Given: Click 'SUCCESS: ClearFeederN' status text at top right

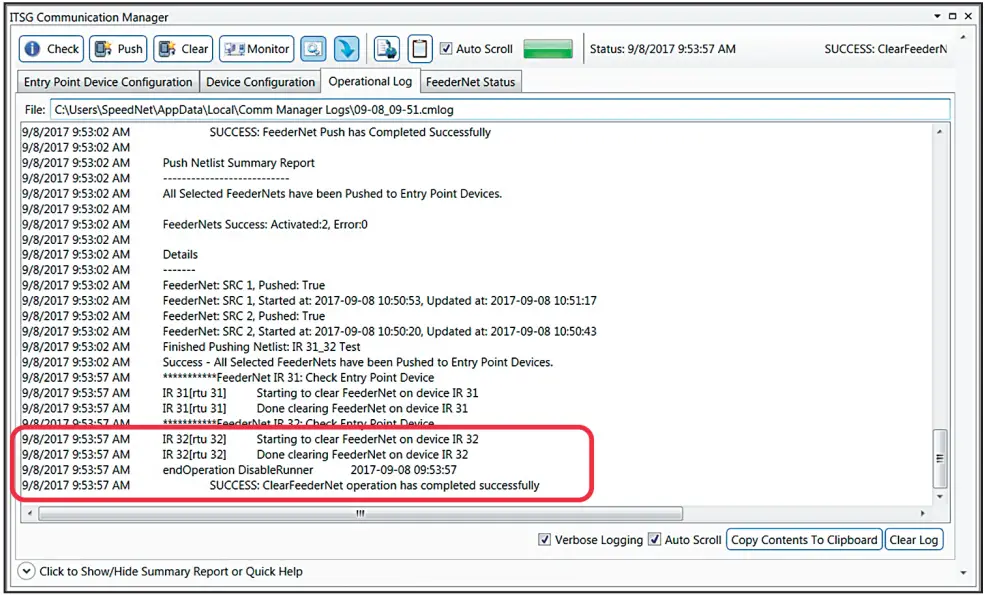Looking at the screenshot, I should (x=886, y=49).
